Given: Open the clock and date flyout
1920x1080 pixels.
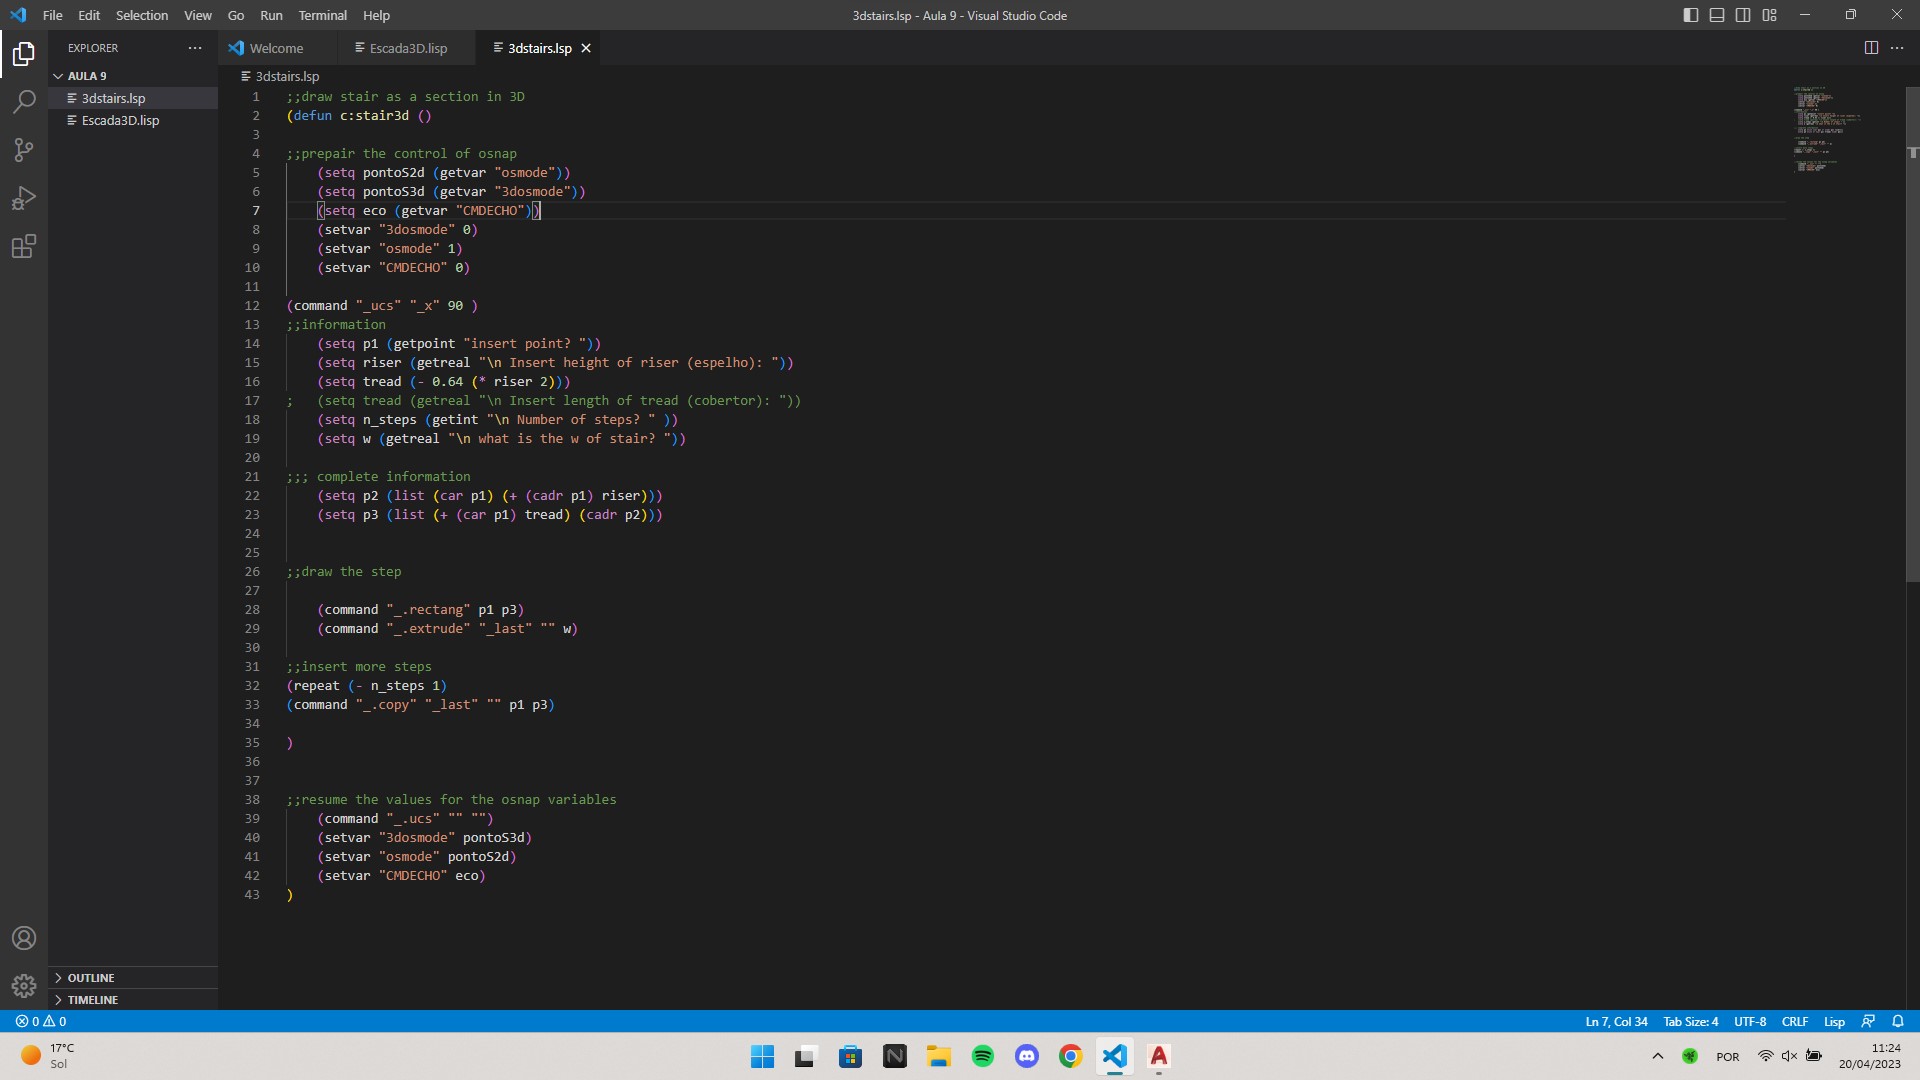Looking at the screenshot, I should pos(1870,1056).
